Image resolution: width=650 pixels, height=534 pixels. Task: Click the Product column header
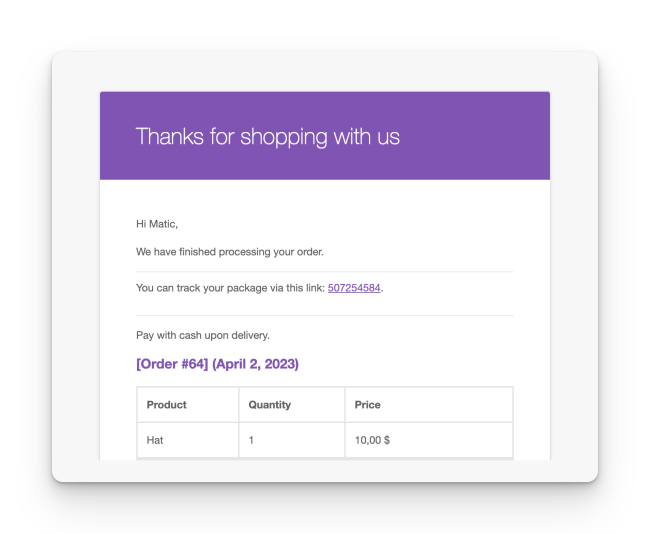(167, 405)
